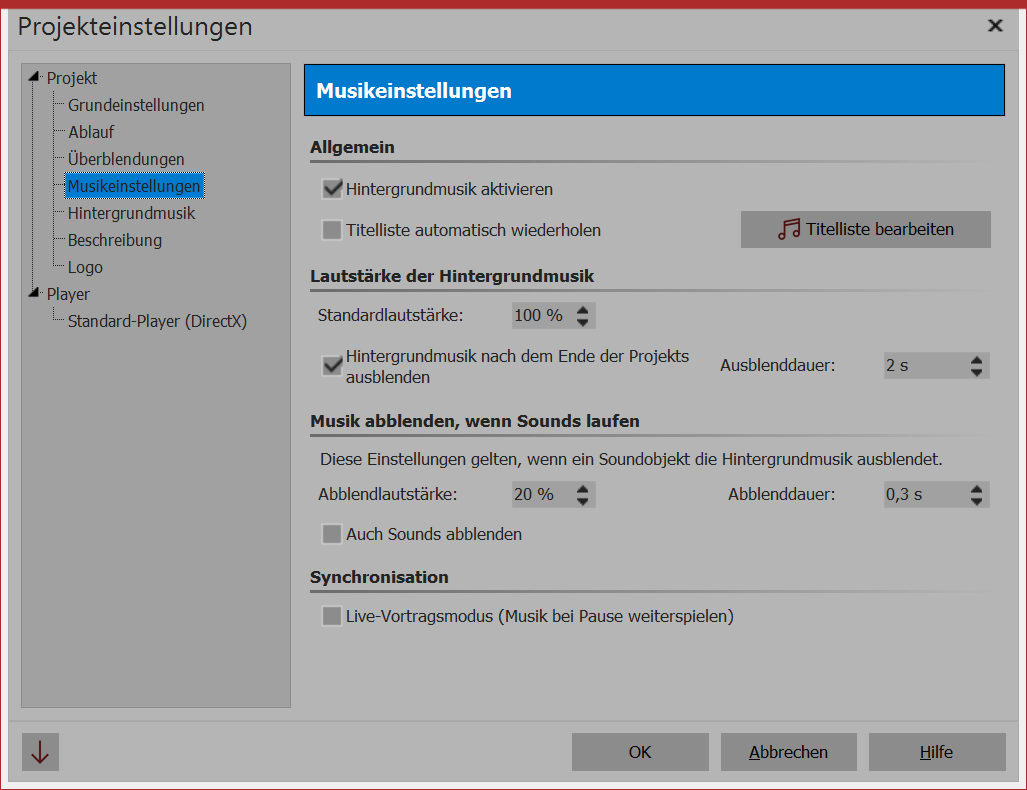1027x790 pixels.
Task: Decrease Ausblenddauer with down arrow
Action: click(x=977, y=372)
